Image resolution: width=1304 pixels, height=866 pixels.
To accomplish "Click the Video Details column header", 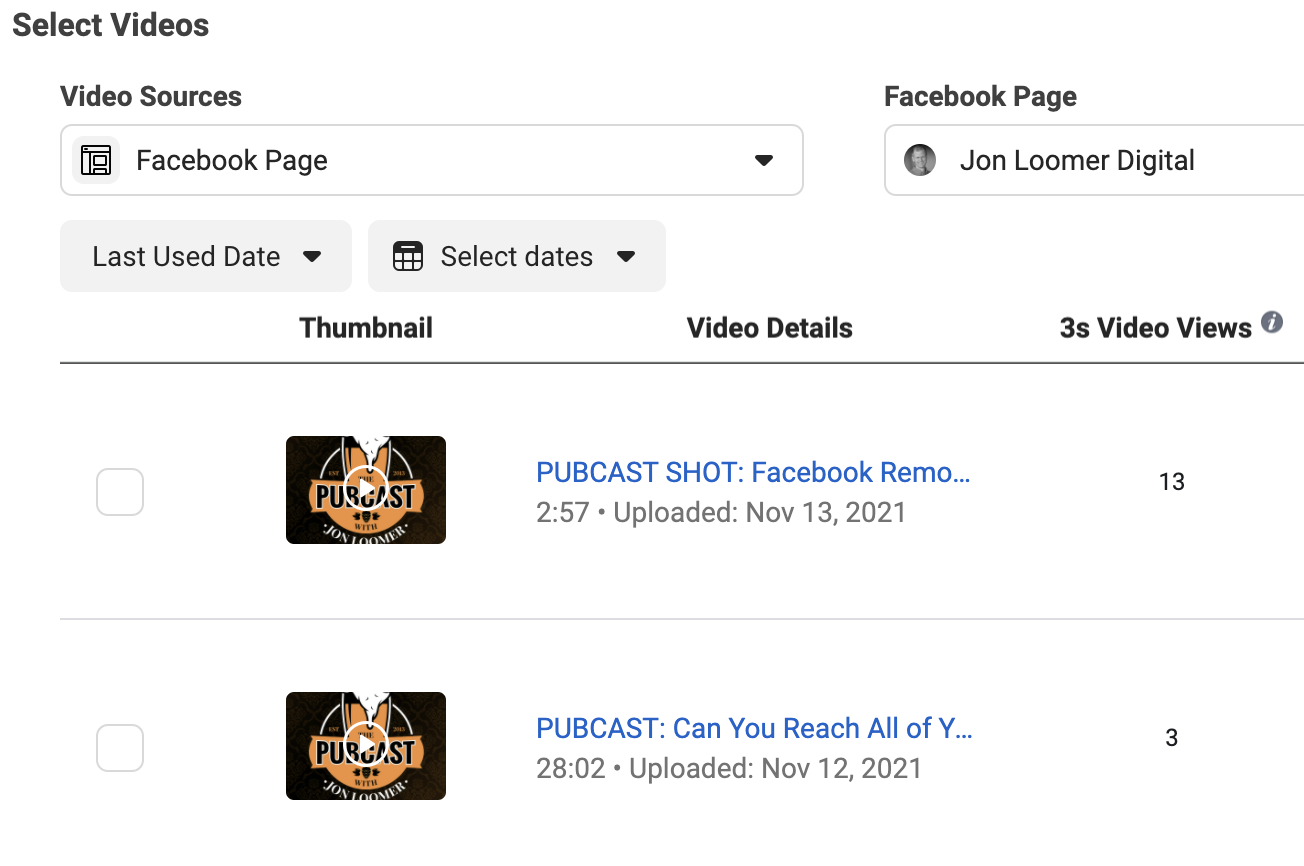I will click(770, 328).
